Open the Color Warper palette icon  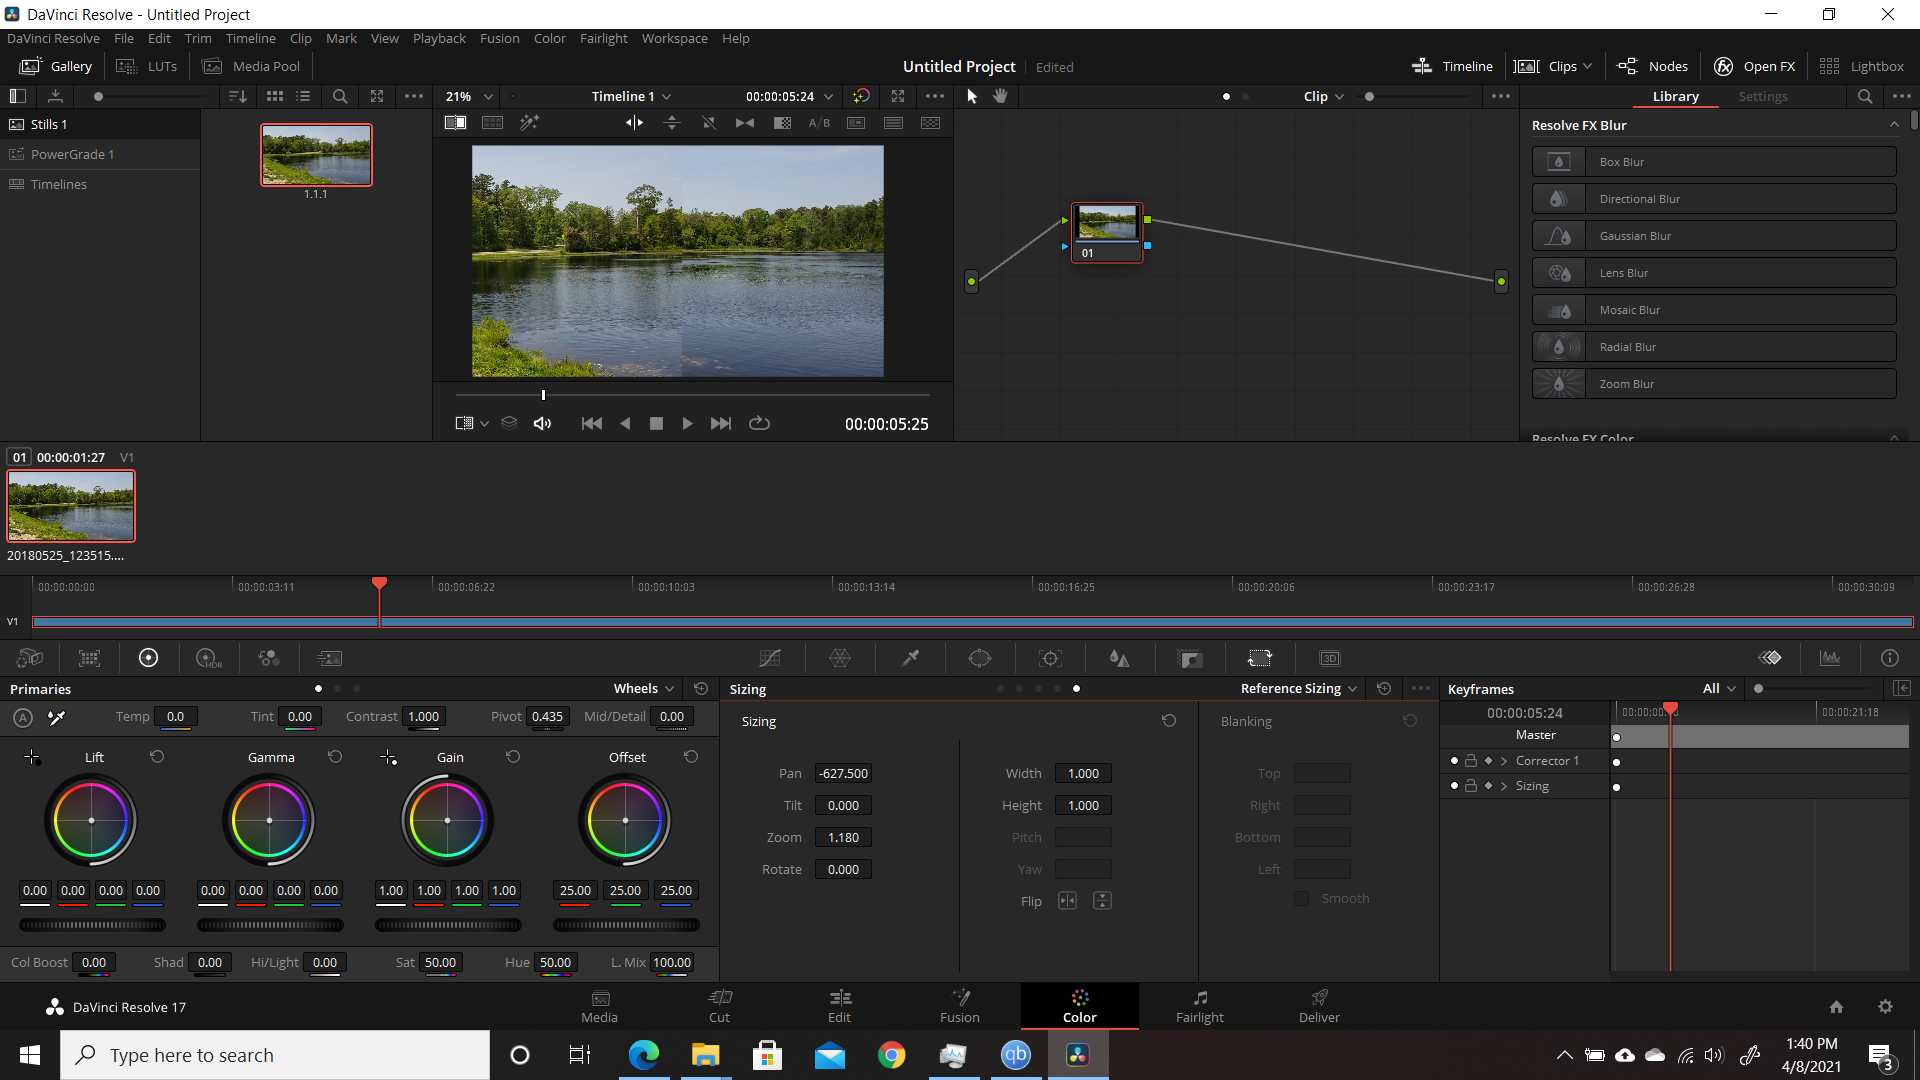point(840,658)
